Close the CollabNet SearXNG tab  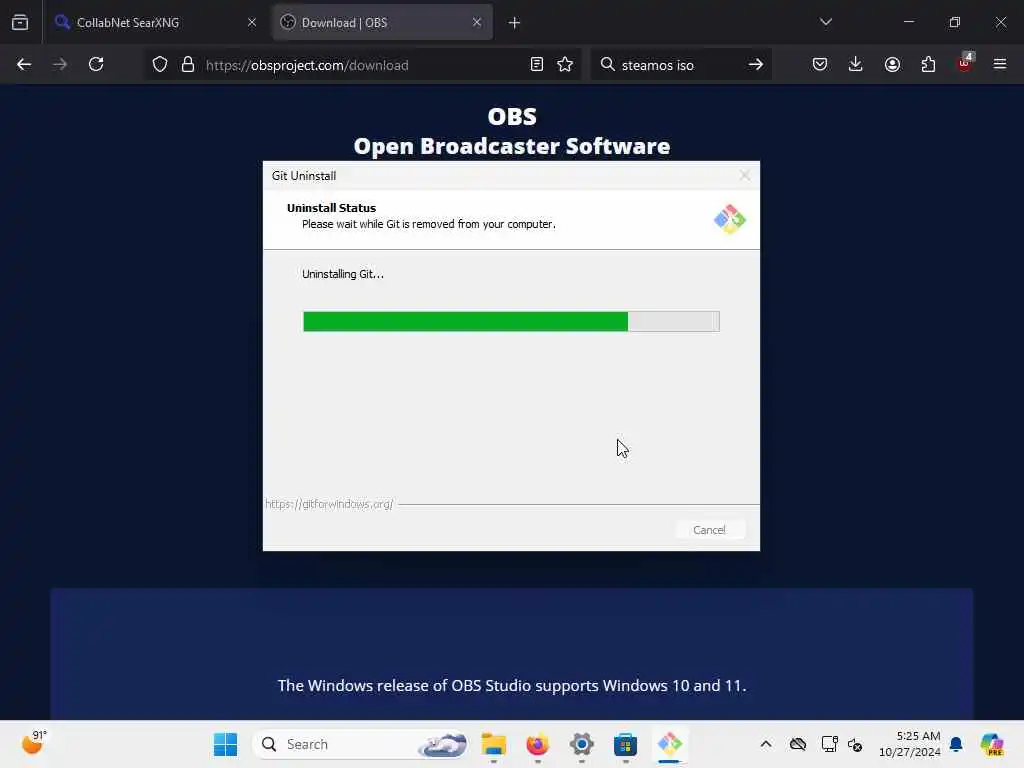[252, 22]
